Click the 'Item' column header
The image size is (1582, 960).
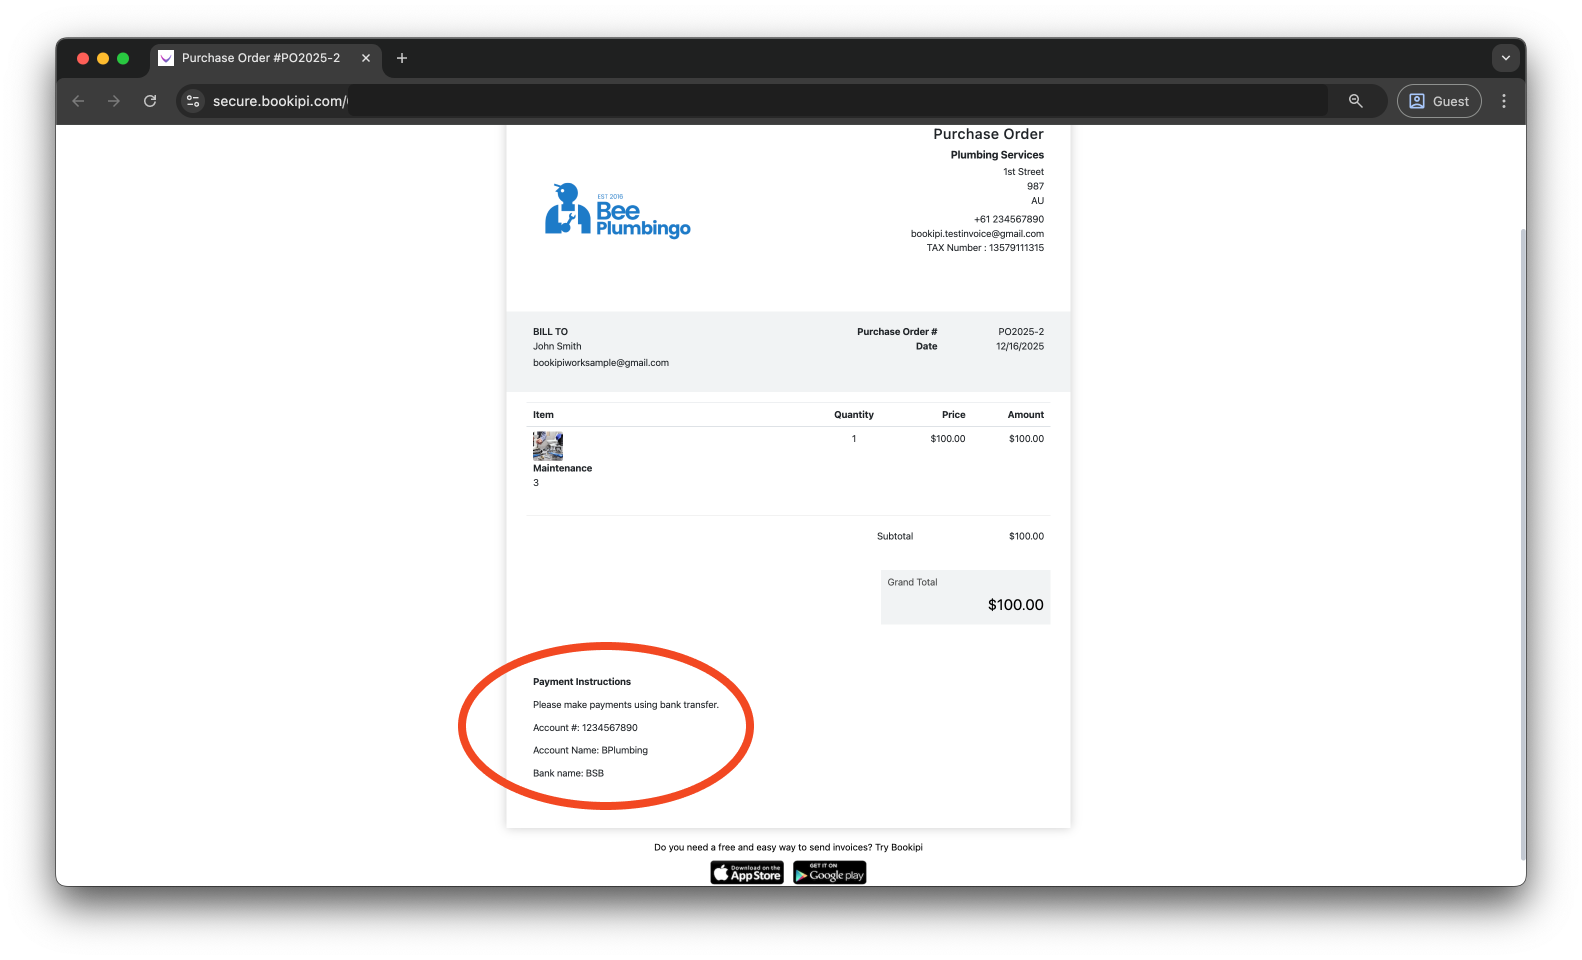pos(543,415)
